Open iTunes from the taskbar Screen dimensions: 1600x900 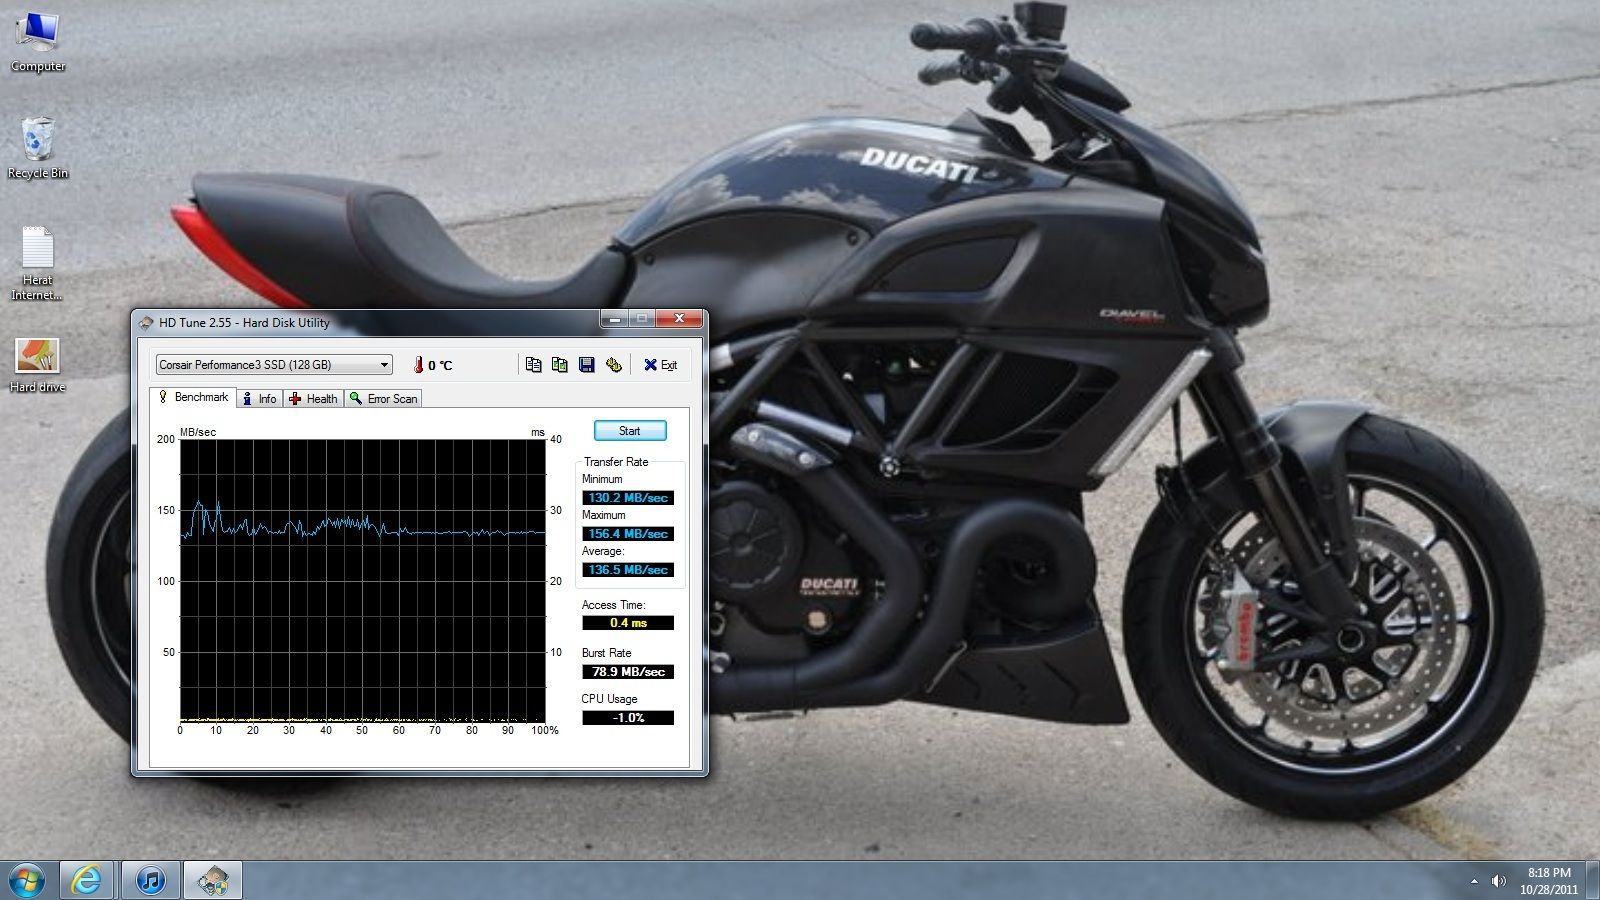(151, 881)
